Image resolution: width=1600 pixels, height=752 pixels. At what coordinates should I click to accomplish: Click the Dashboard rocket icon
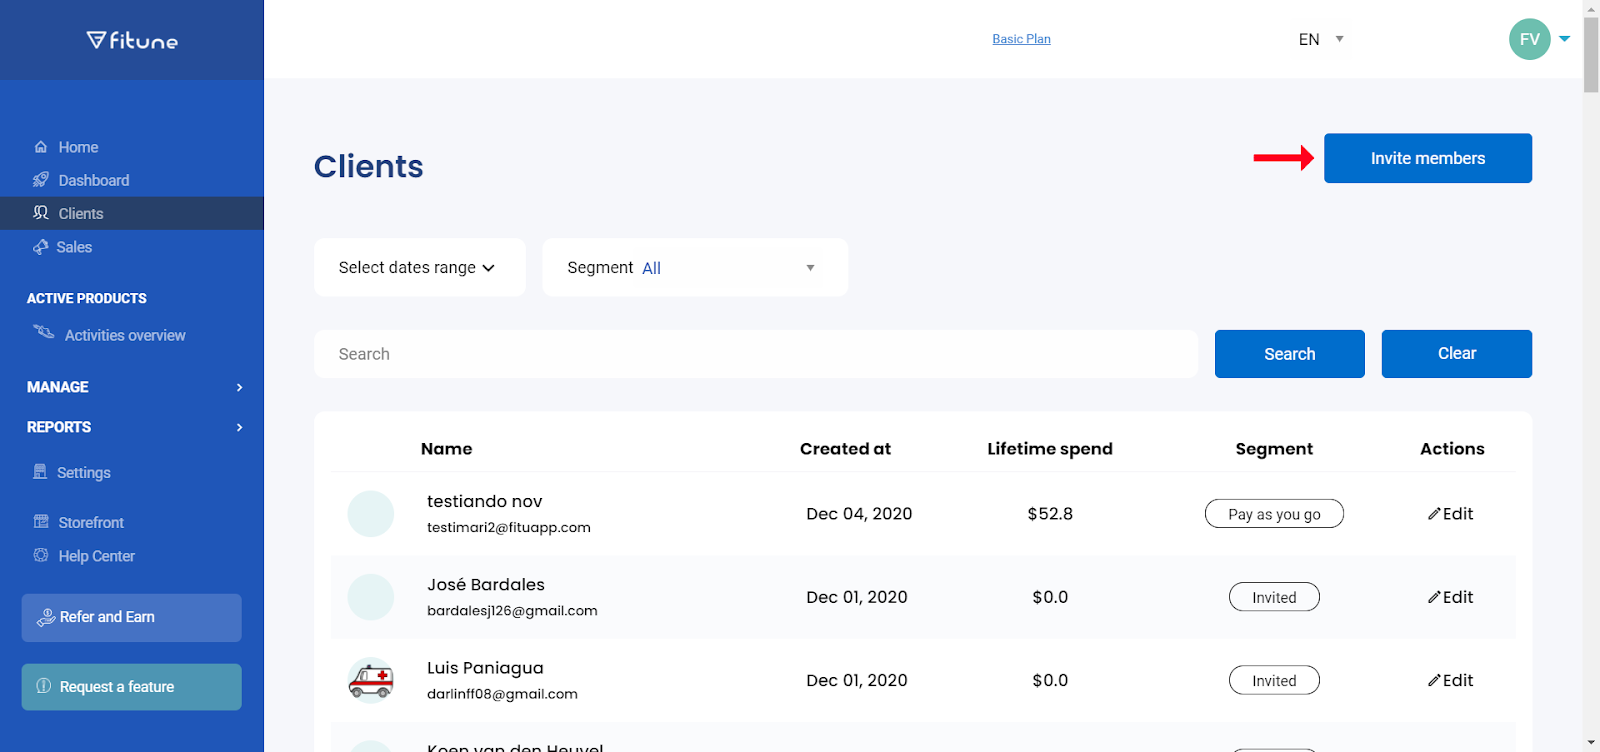click(41, 180)
